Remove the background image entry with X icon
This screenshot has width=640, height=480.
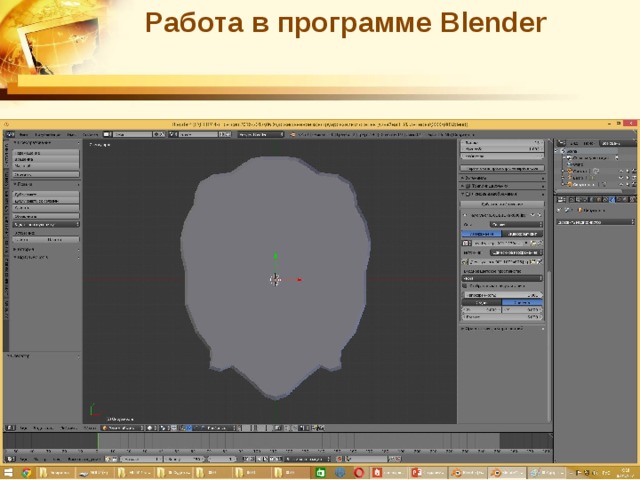[540, 215]
